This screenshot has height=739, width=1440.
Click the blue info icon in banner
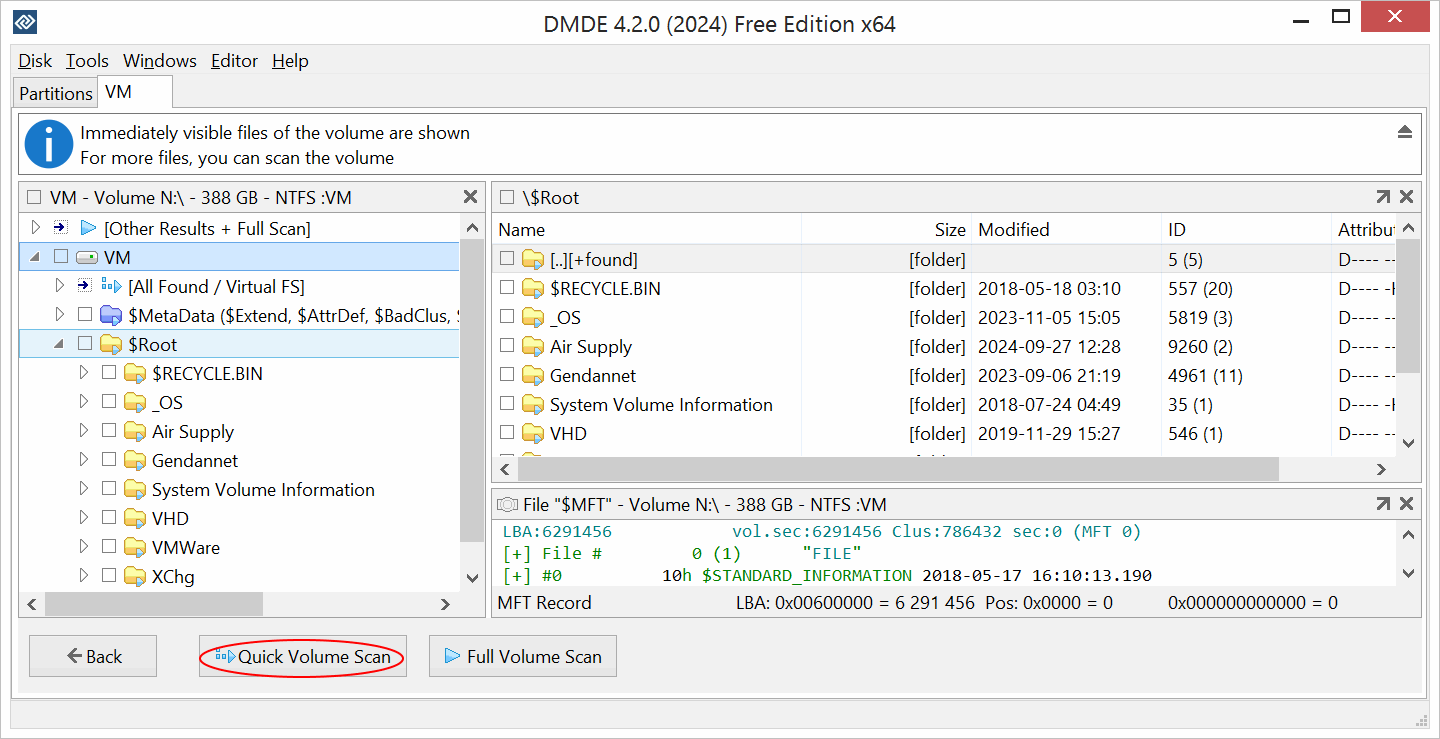click(49, 145)
